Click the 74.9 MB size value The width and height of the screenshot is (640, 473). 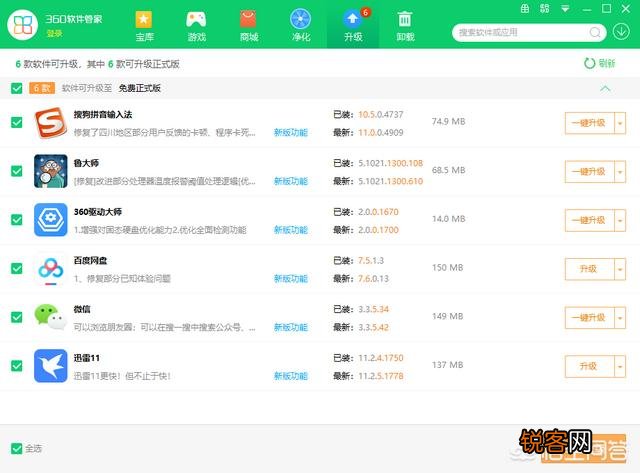[449, 121]
